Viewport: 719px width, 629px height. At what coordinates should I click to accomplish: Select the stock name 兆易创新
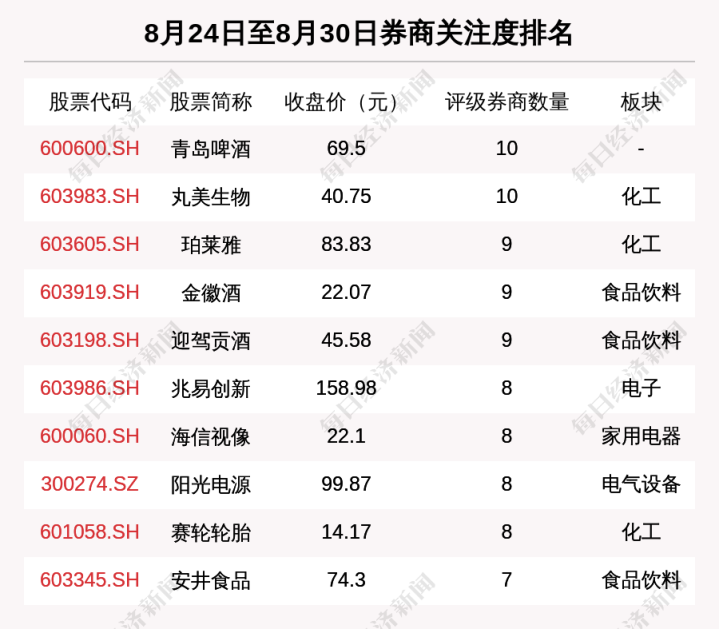211,389
